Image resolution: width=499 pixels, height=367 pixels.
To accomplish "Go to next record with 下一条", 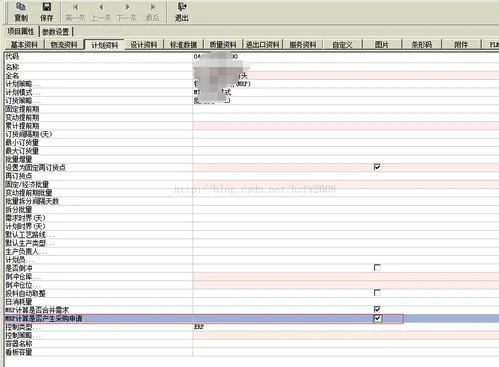I will [x=127, y=11].
